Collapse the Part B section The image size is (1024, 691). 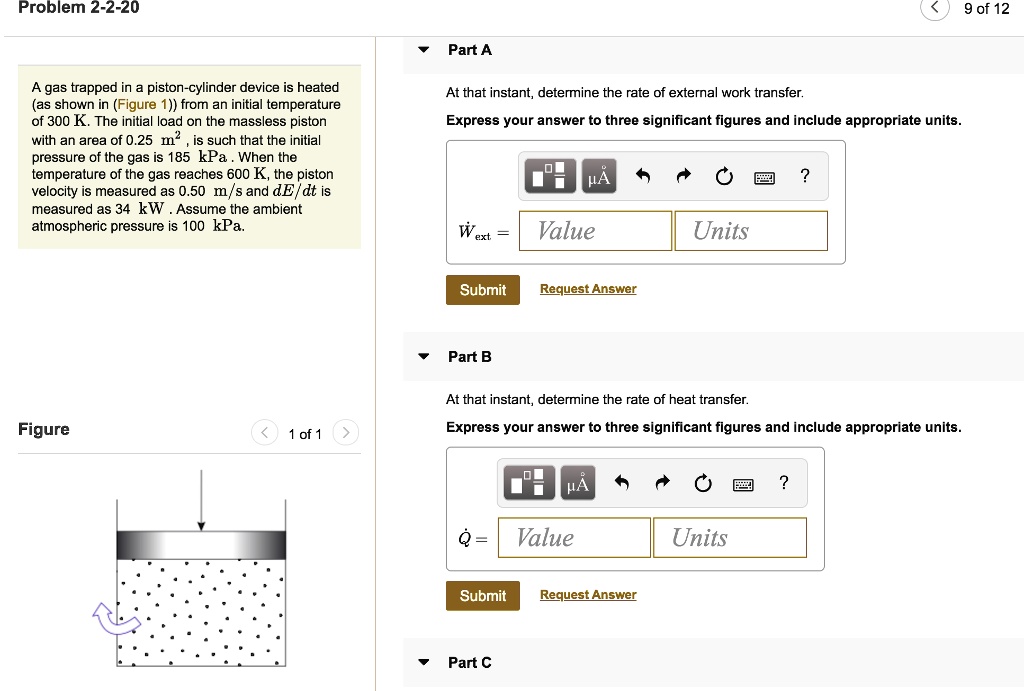[x=423, y=356]
